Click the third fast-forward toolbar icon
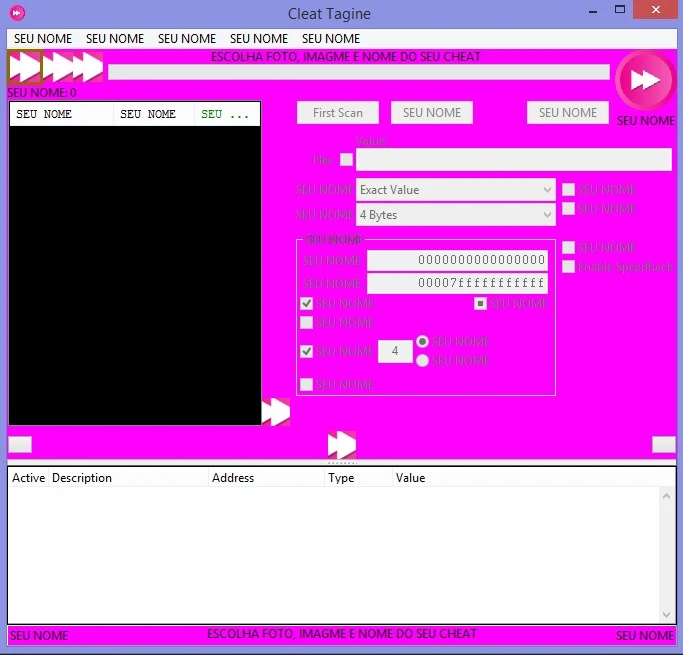The height and width of the screenshot is (655, 683). [88, 67]
